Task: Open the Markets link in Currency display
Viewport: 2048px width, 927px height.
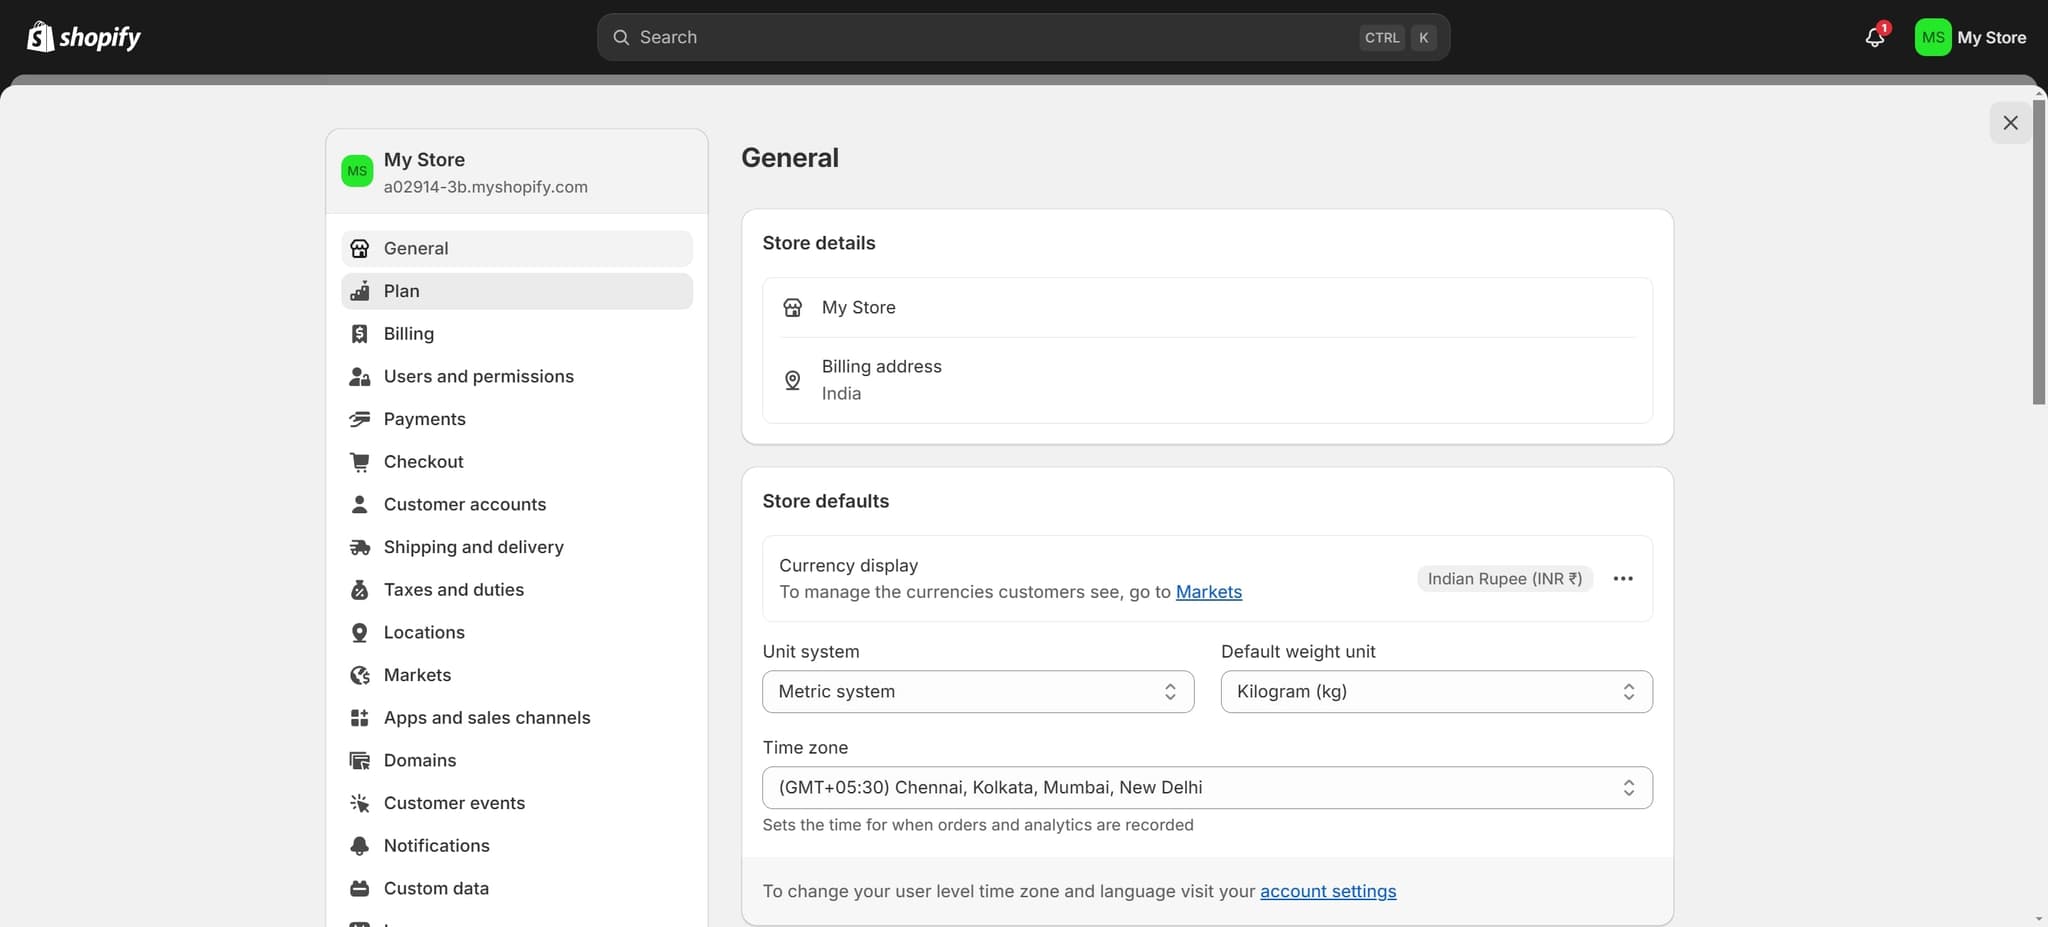Action: click(x=1207, y=592)
